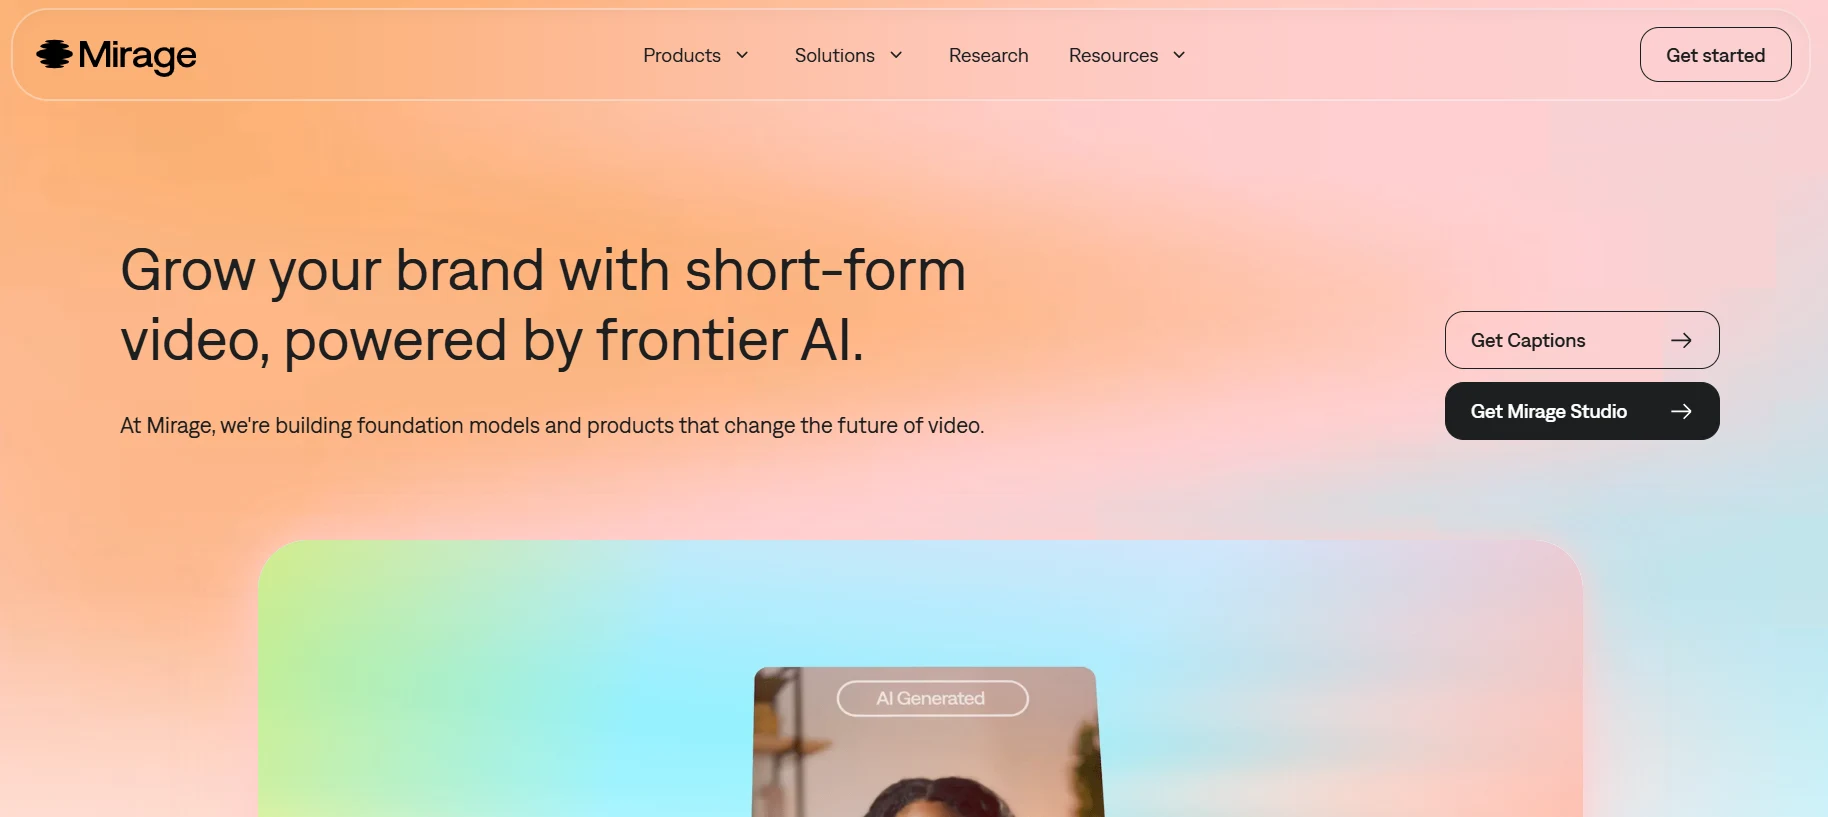Image resolution: width=1828 pixels, height=817 pixels.
Task: Open the Resources menu
Action: point(1113,55)
